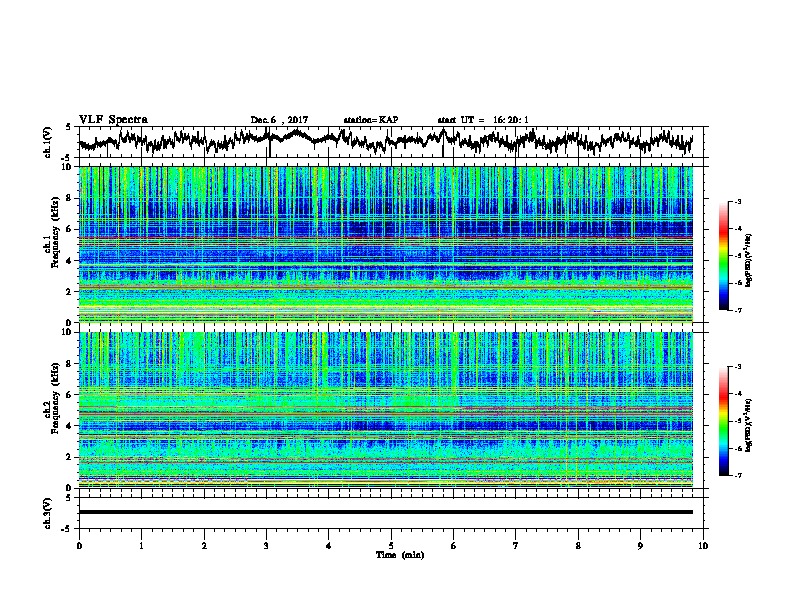Click the "ch.1 Frequency (kHz)" axis label
The width and height of the screenshot is (792, 612).
point(51,232)
